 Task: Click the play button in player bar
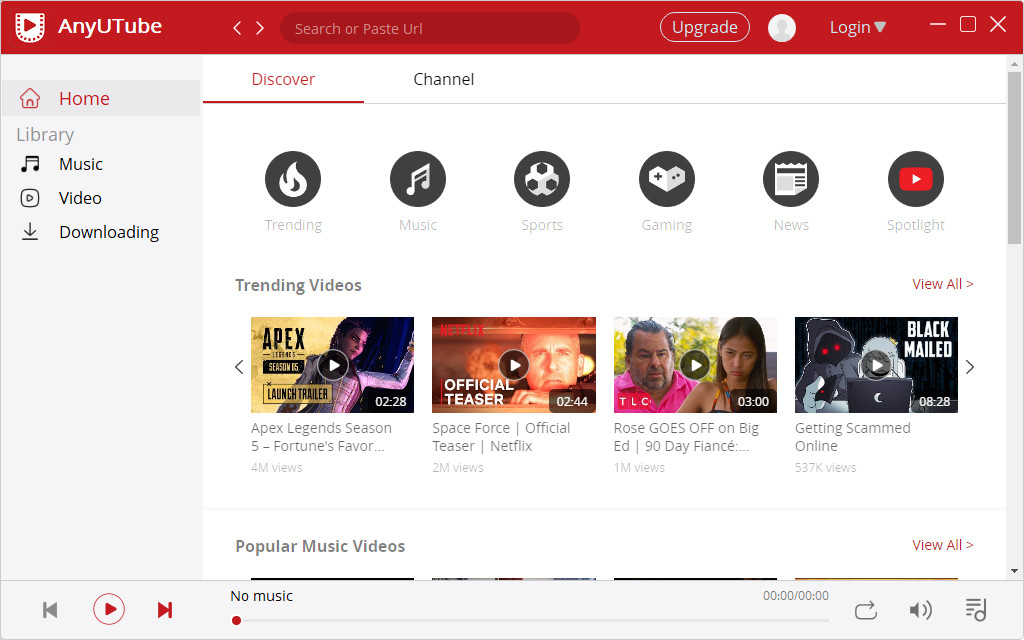pyautogui.click(x=109, y=609)
